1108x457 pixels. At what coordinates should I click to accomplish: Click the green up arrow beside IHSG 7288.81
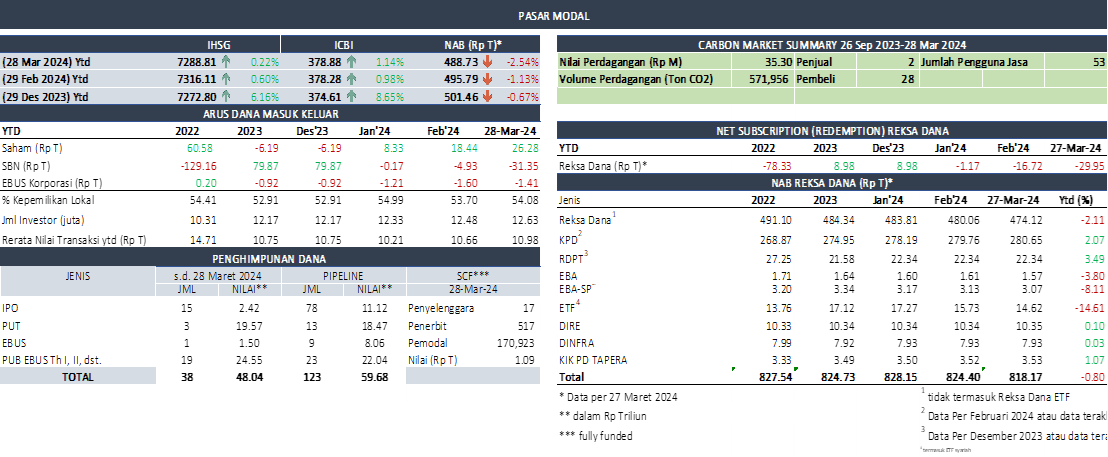(x=226, y=61)
